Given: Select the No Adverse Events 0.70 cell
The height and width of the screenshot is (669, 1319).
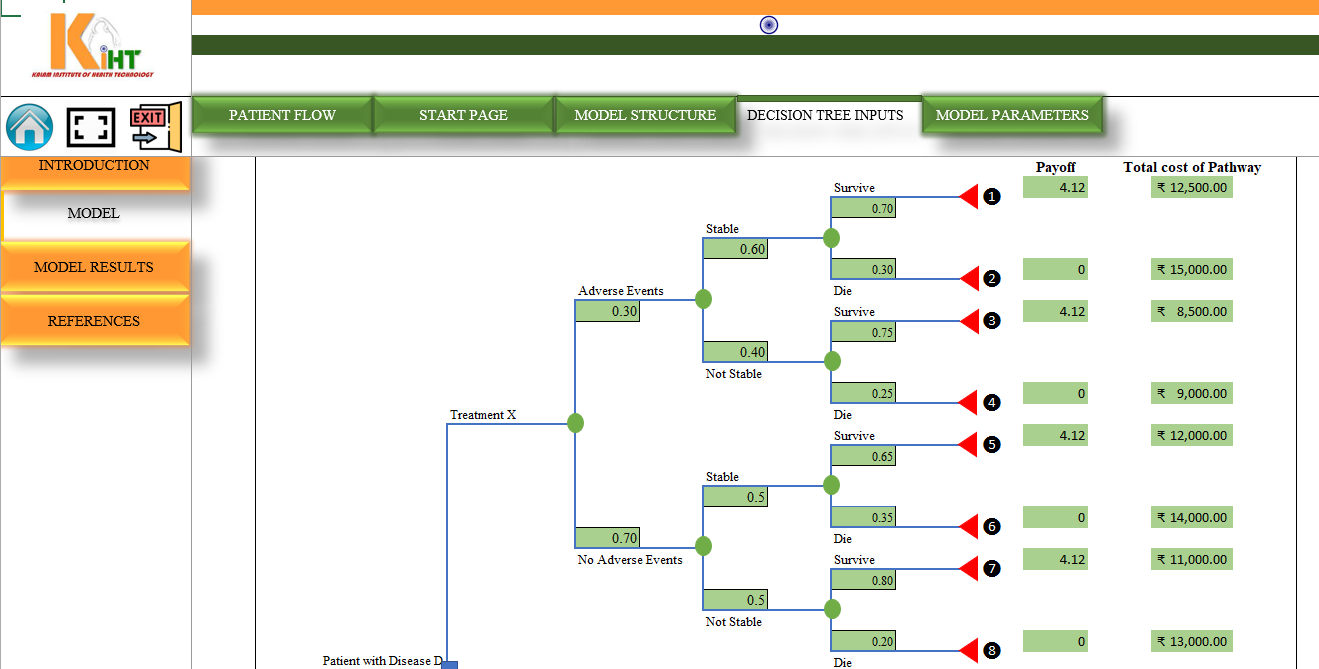Looking at the screenshot, I should (607, 538).
